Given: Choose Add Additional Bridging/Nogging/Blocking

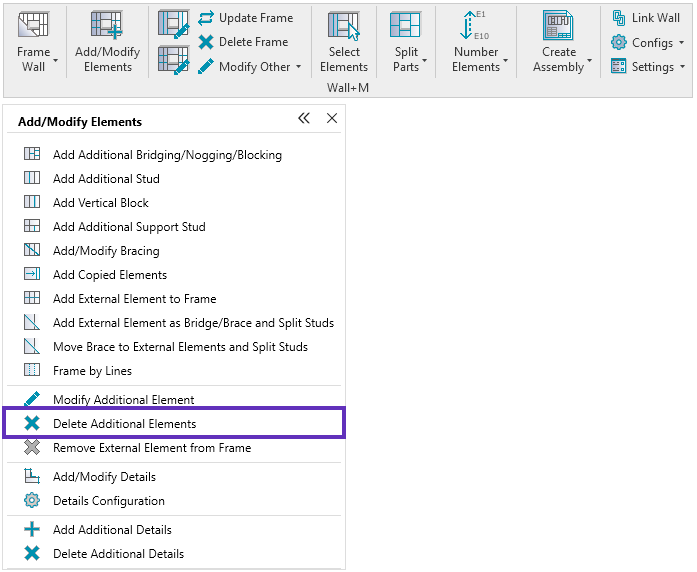Looking at the screenshot, I should [x=167, y=155].
